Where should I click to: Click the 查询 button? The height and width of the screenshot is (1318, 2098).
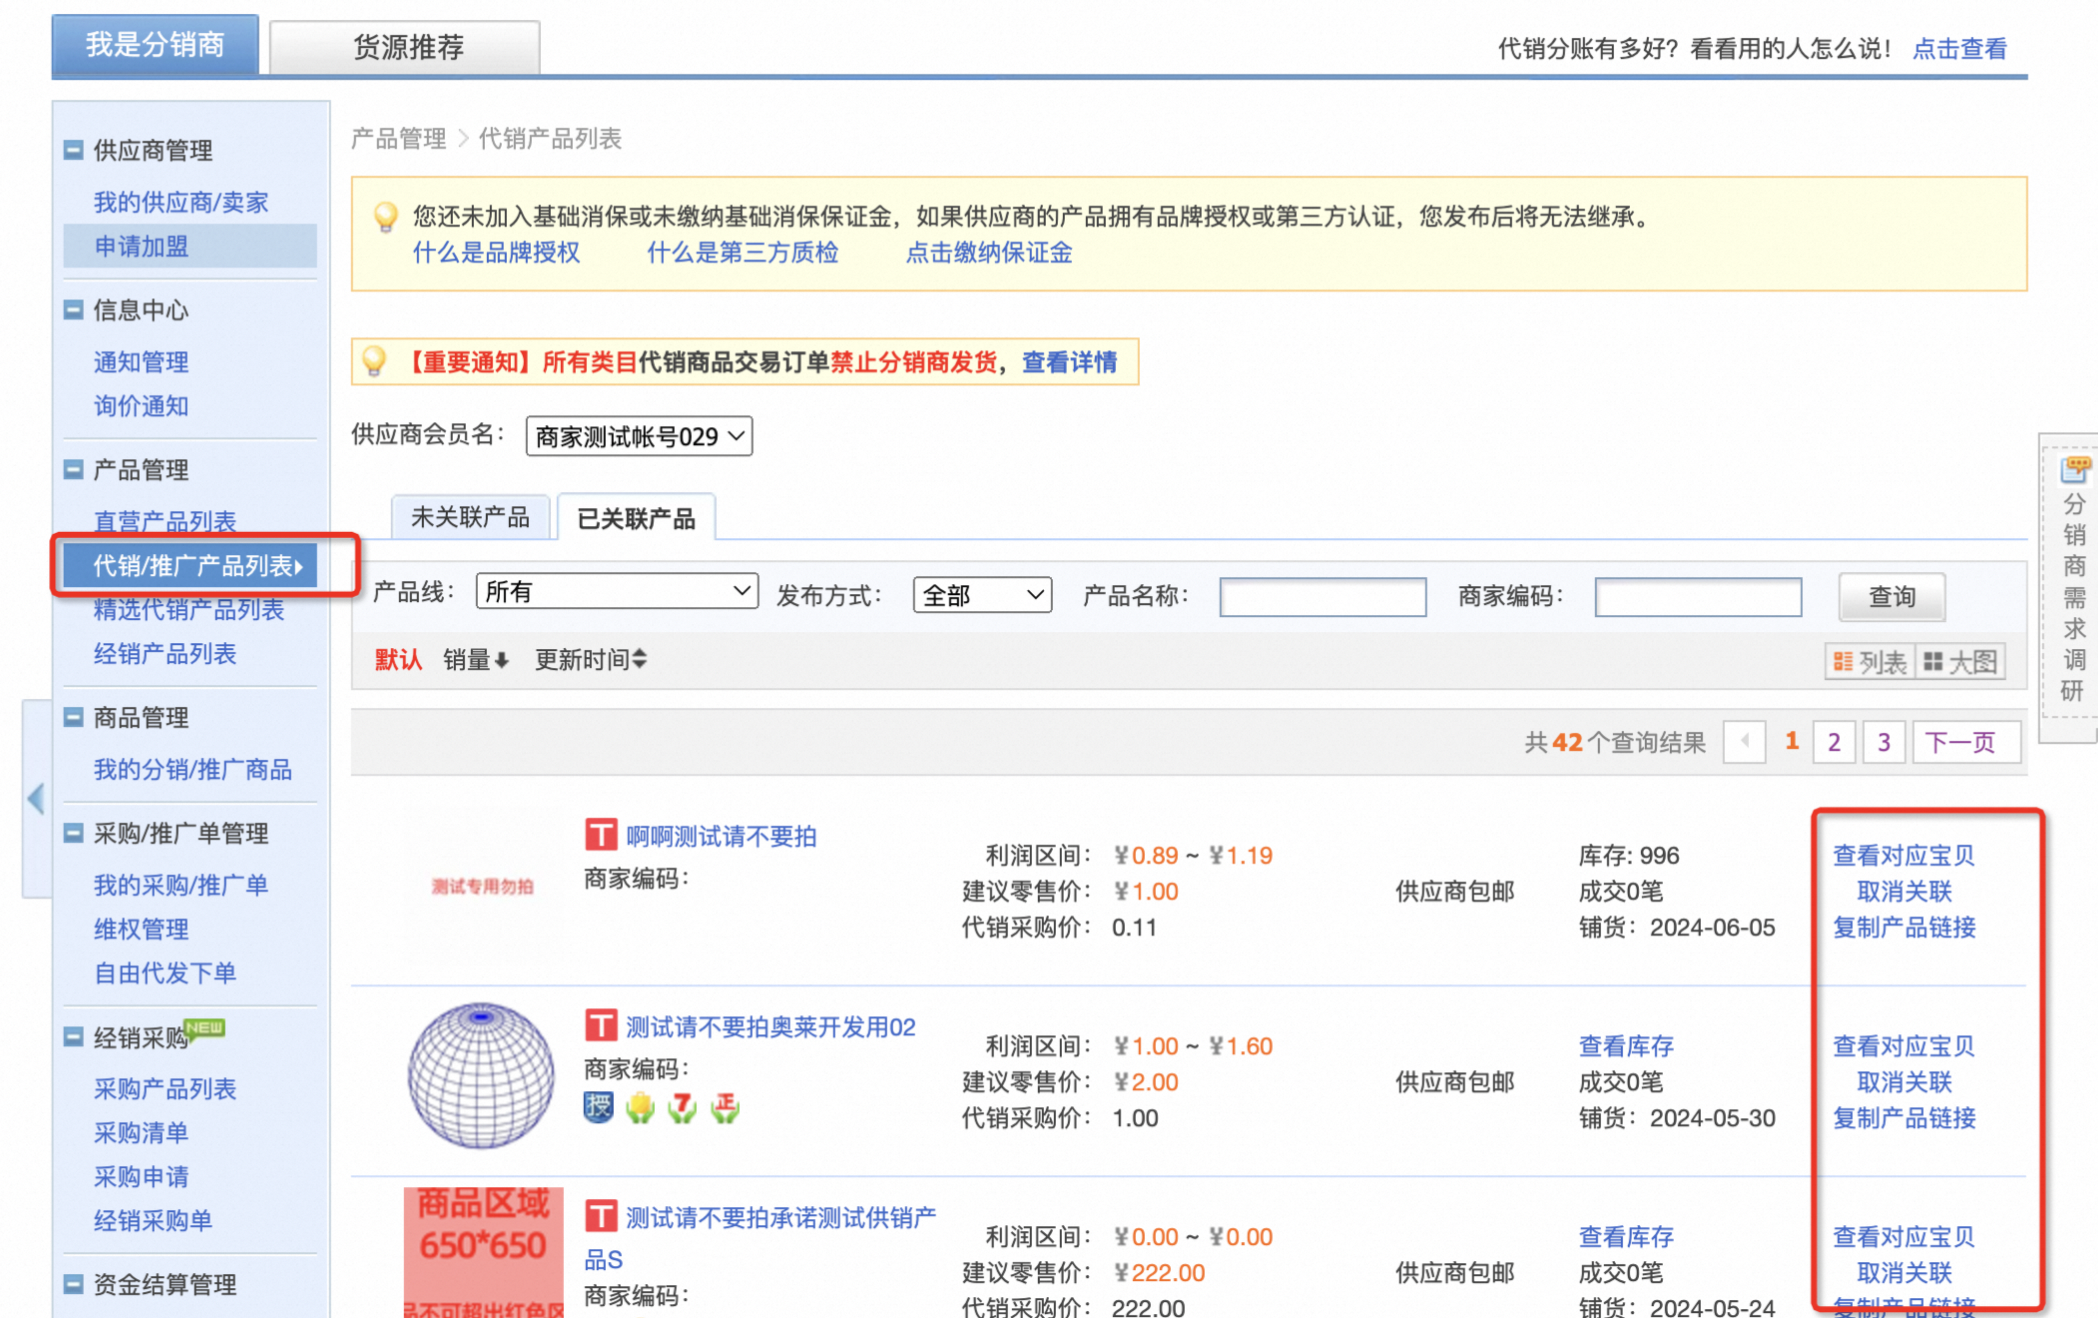[1892, 597]
